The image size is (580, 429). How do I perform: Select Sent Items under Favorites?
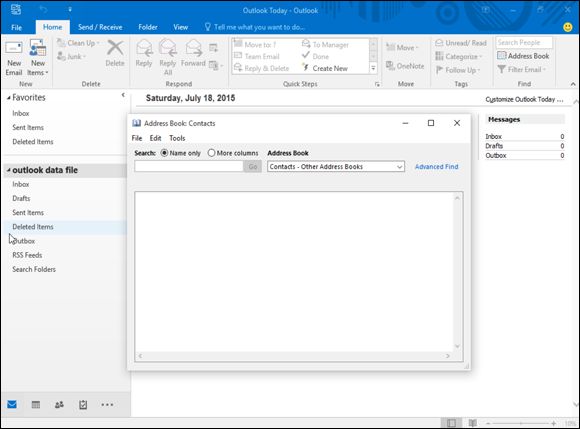(28, 127)
